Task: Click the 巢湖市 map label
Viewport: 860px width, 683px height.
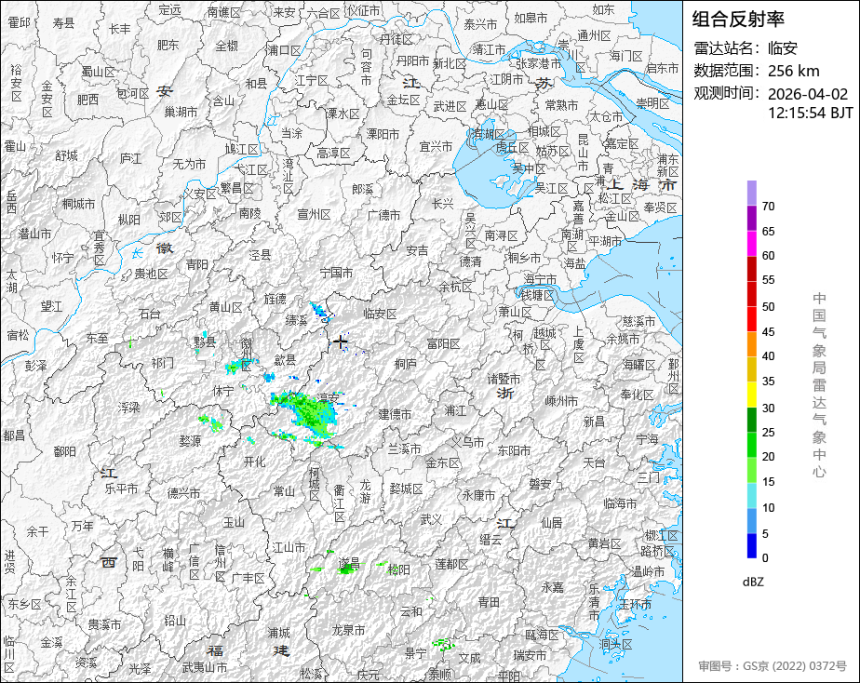Action: tap(181, 112)
